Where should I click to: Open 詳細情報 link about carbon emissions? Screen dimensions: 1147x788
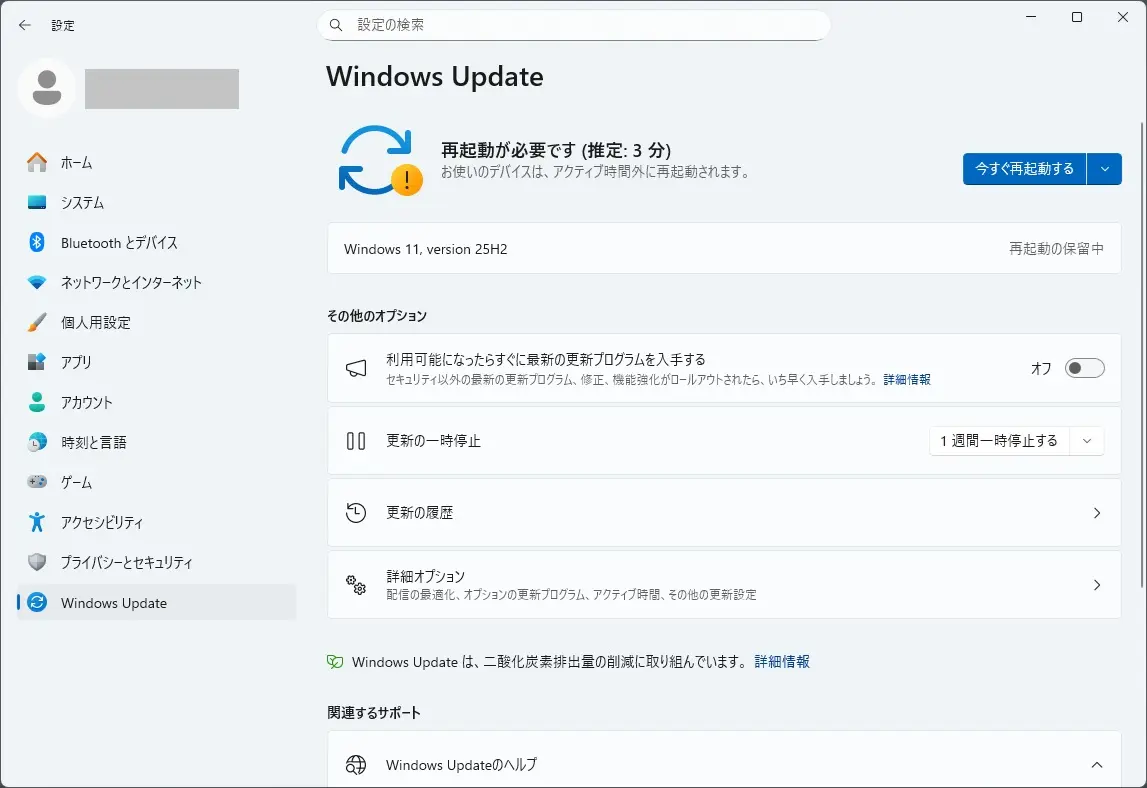tap(782, 661)
